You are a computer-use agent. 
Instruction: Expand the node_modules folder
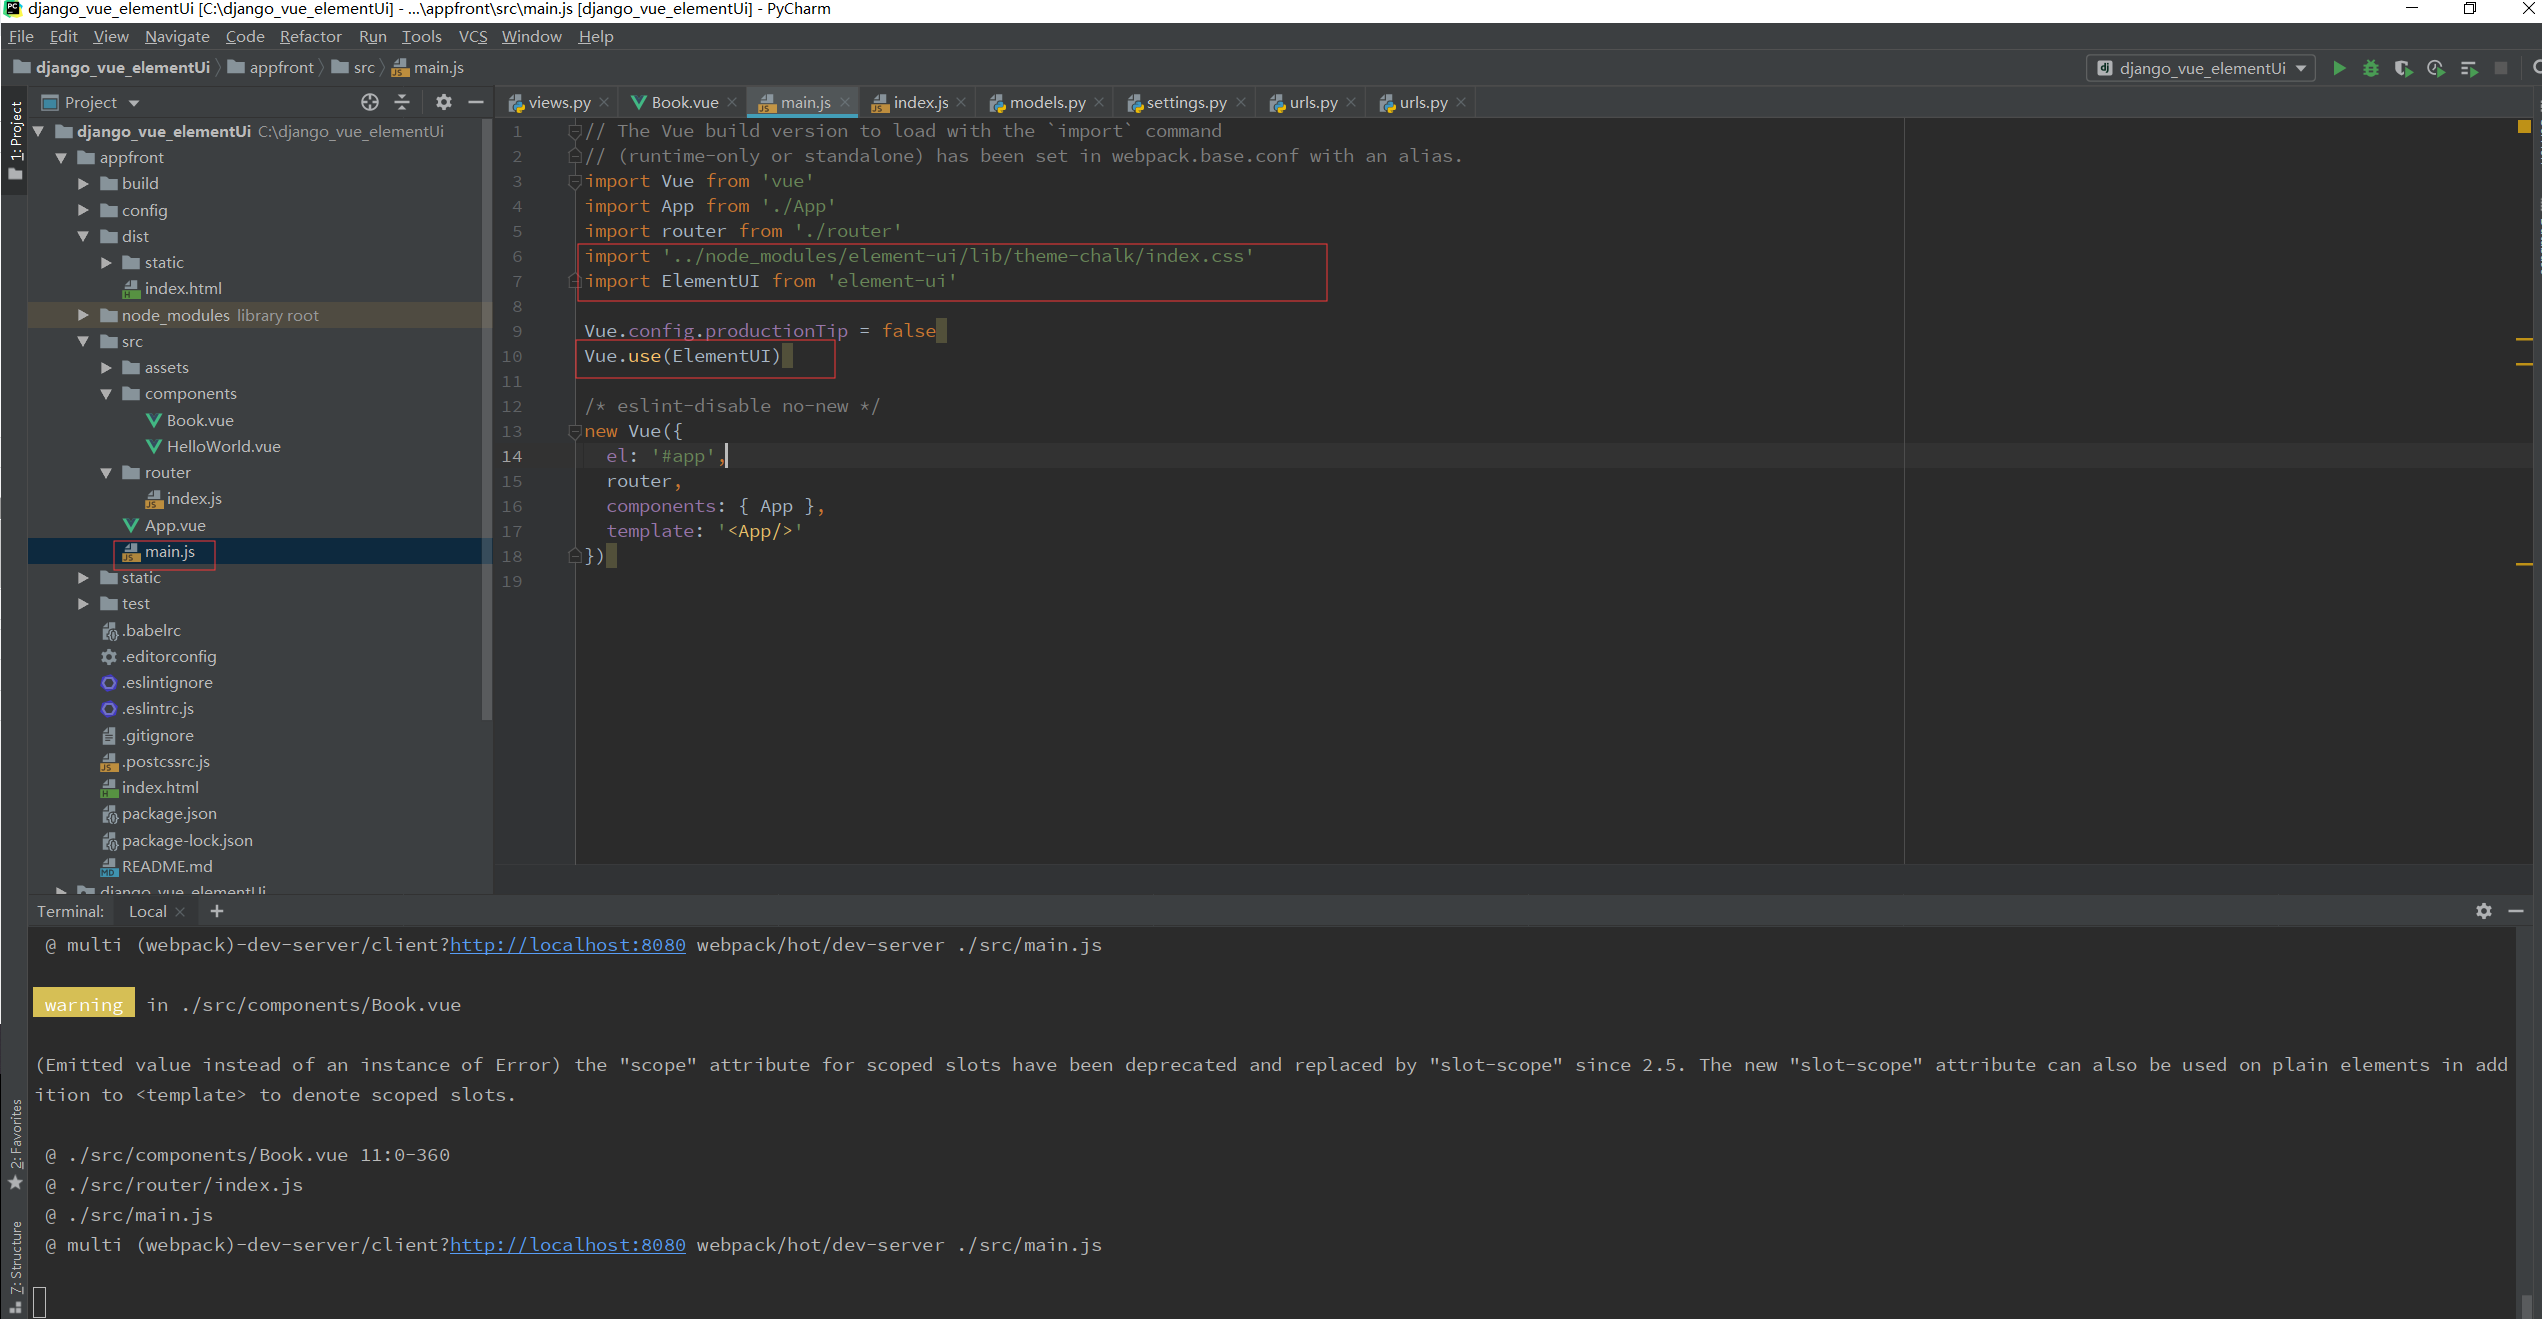point(83,315)
